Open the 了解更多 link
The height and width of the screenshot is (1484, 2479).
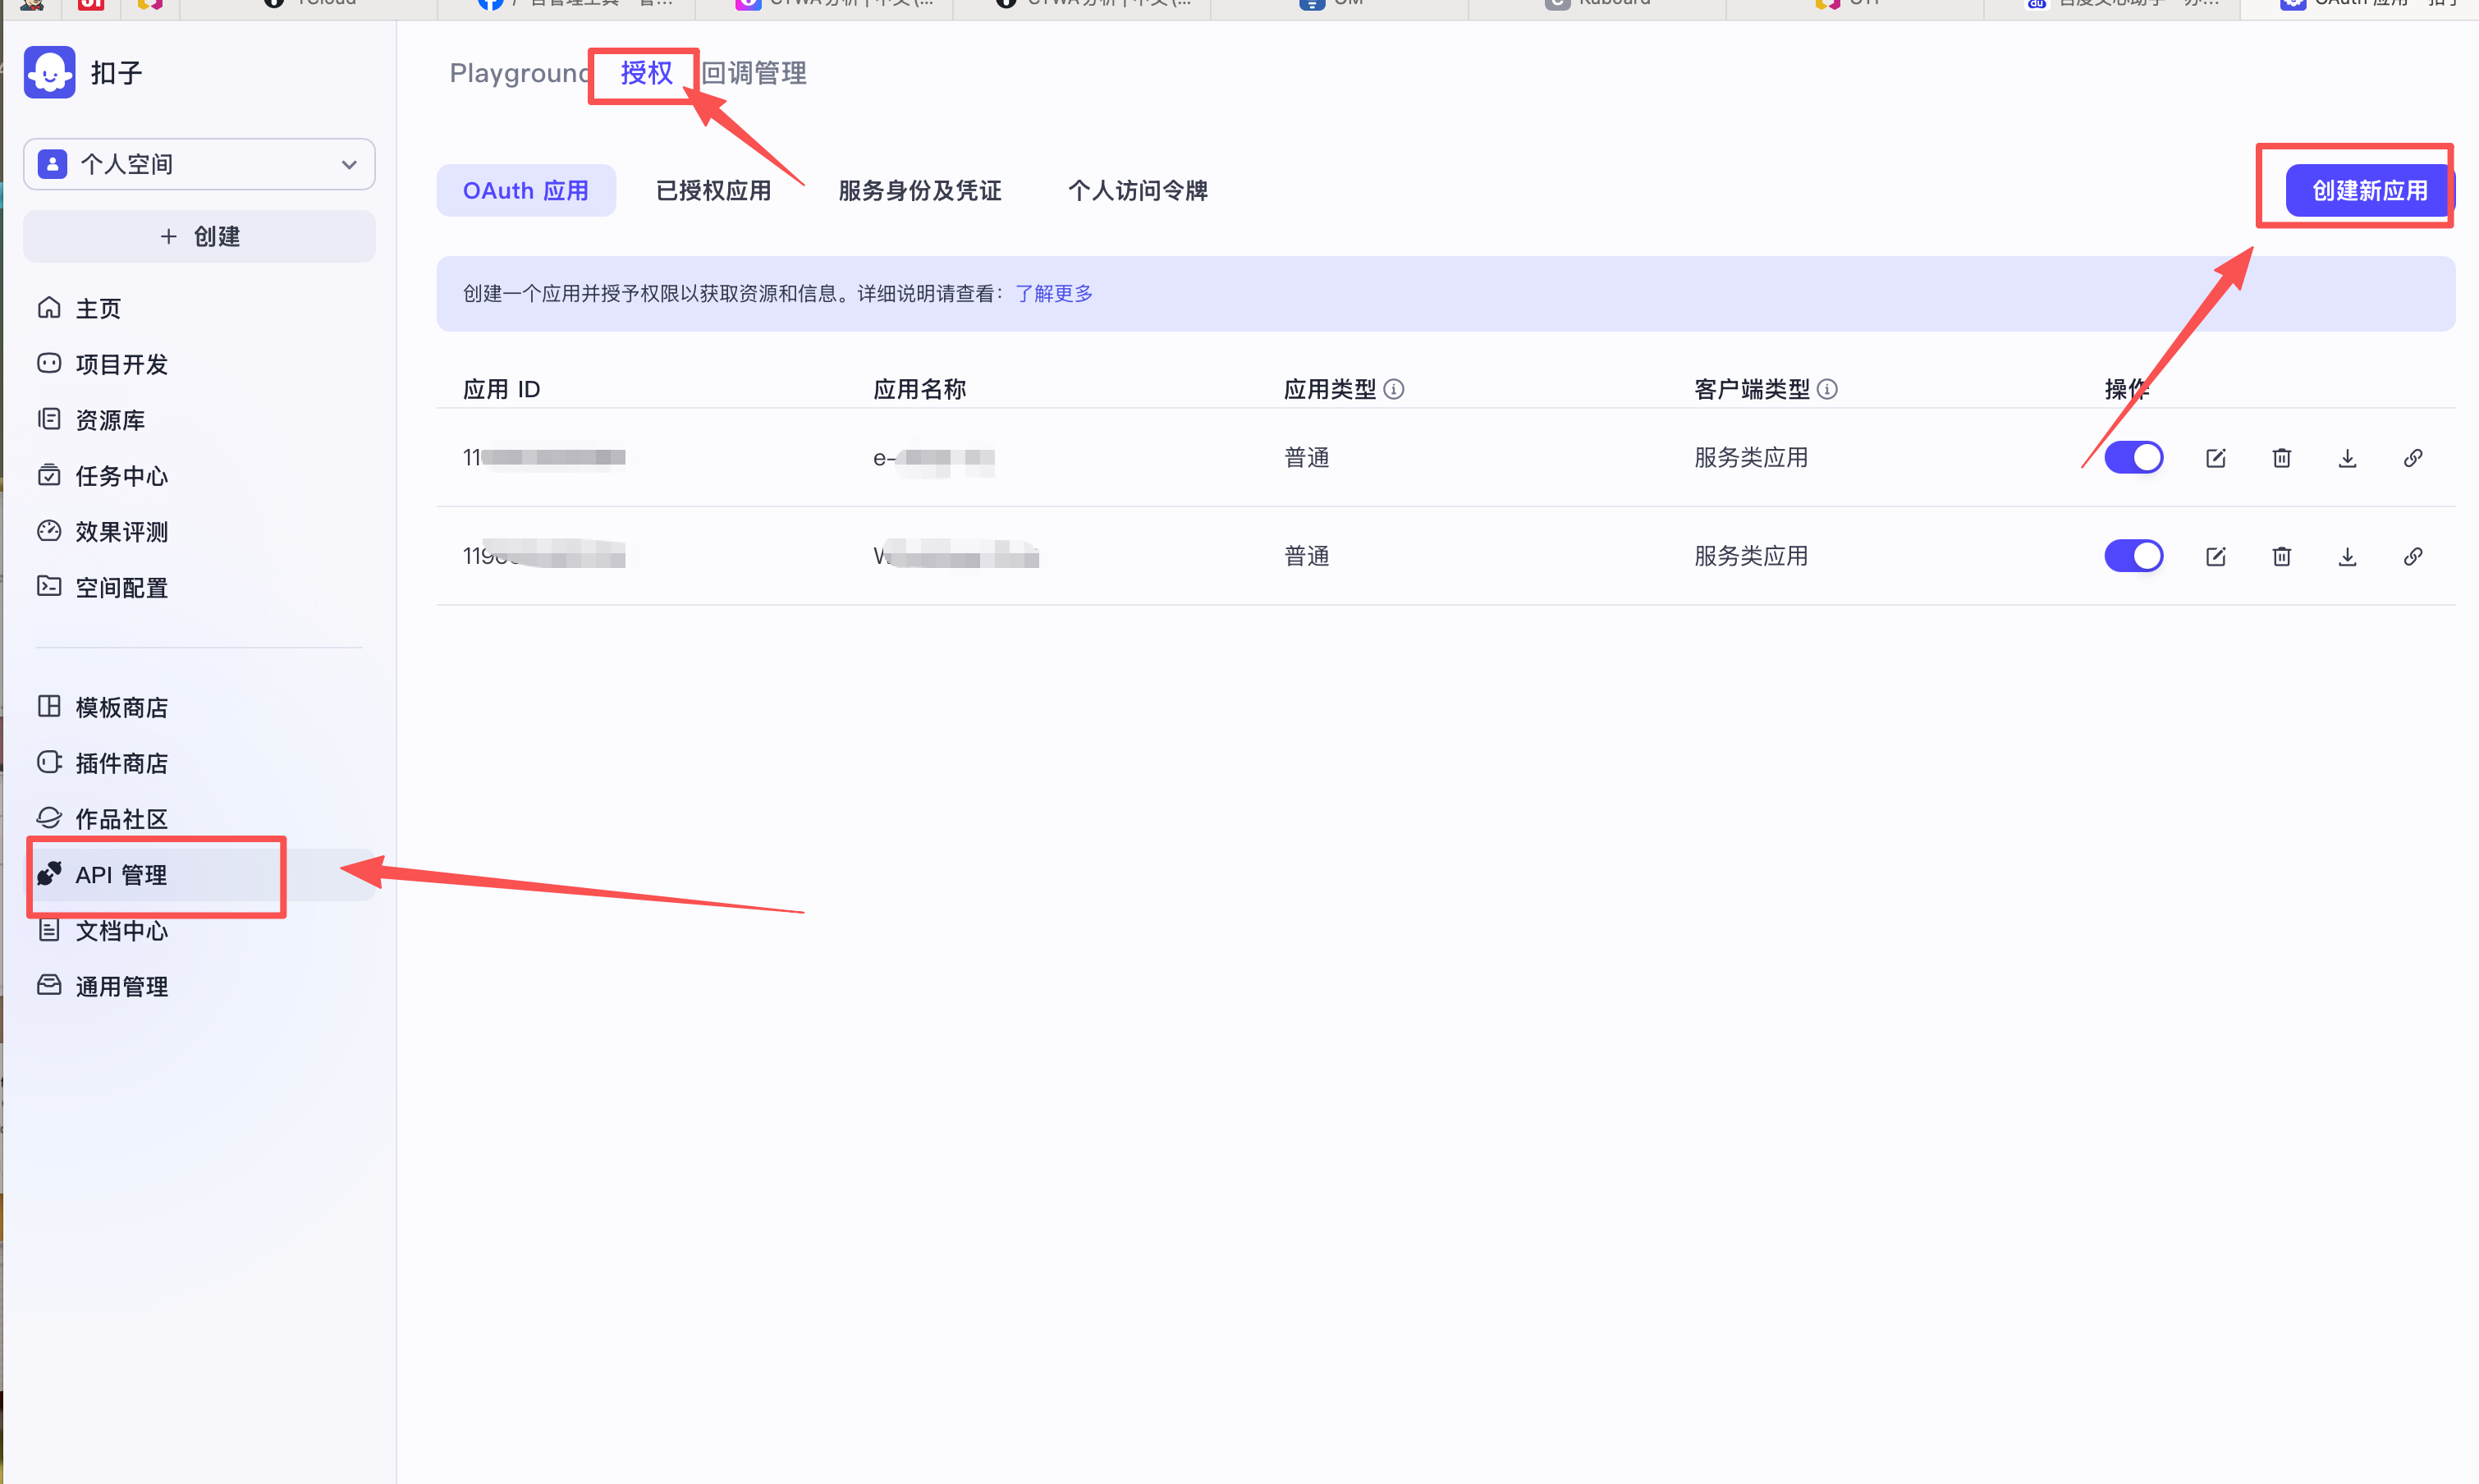tap(1053, 294)
